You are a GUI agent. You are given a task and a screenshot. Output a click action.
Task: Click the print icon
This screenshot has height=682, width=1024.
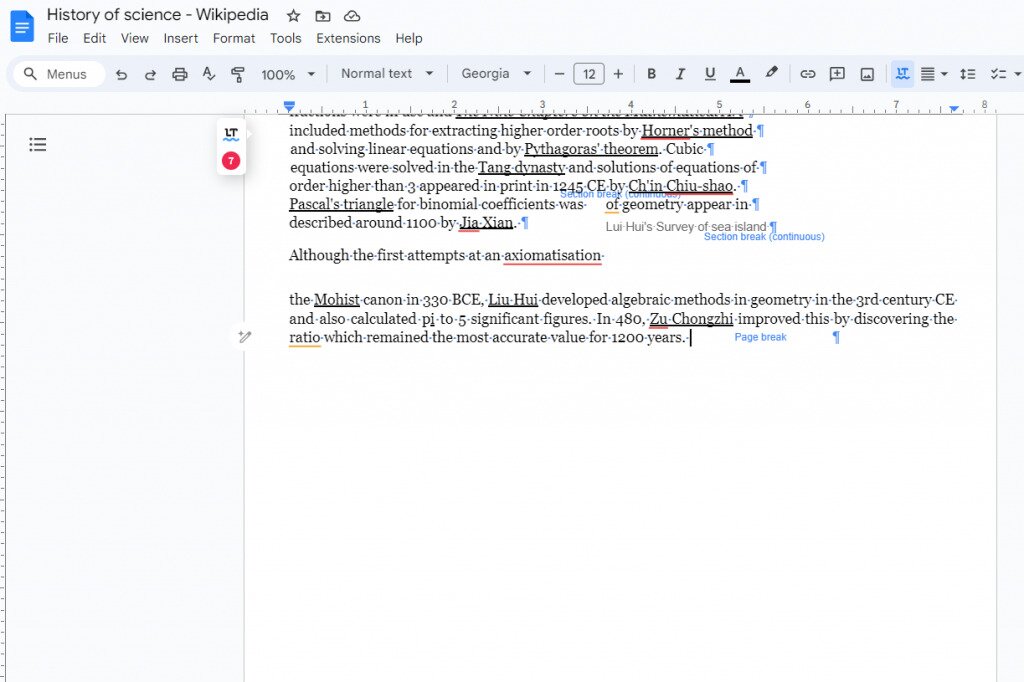[x=179, y=73]
